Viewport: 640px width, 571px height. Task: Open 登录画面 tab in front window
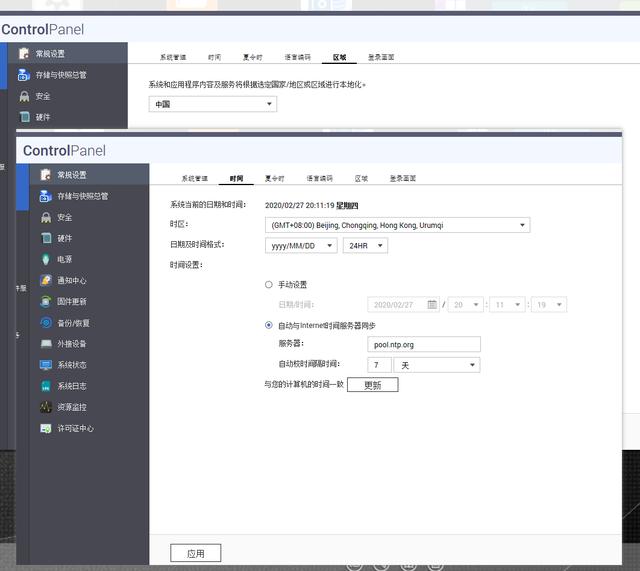click(x=402, y=178)
